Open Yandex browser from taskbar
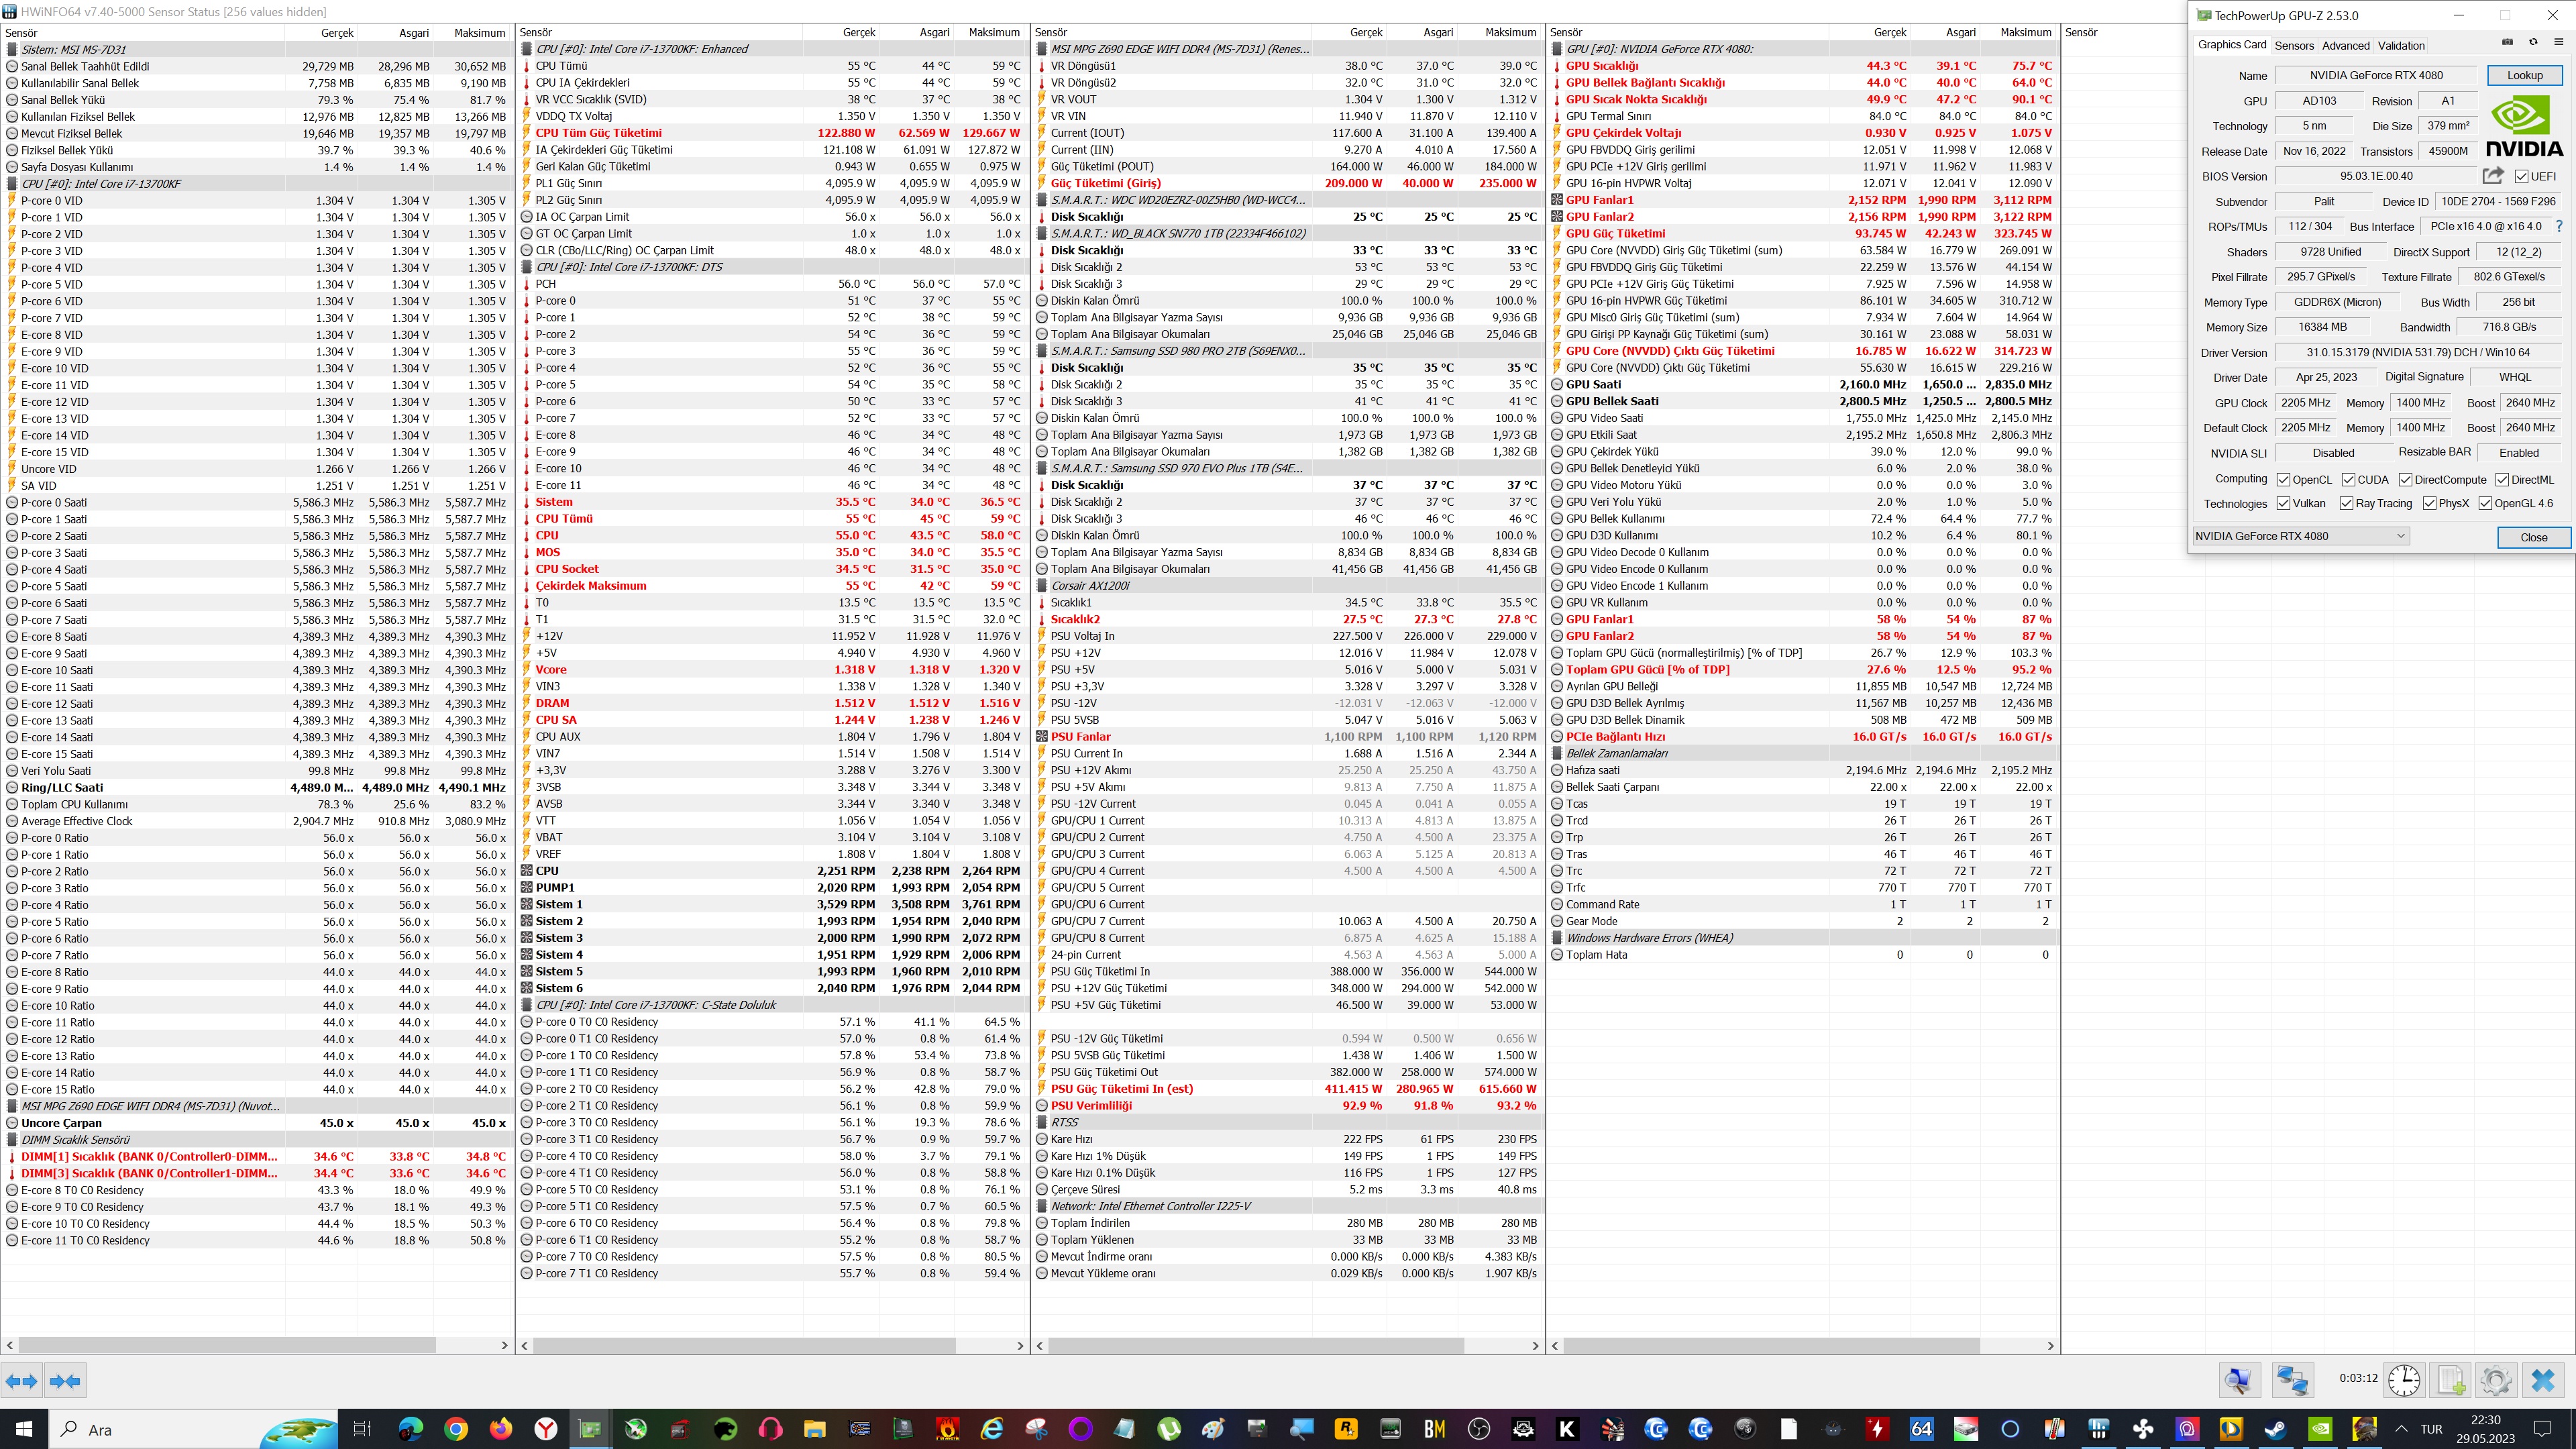 (x=546, y=1429)
